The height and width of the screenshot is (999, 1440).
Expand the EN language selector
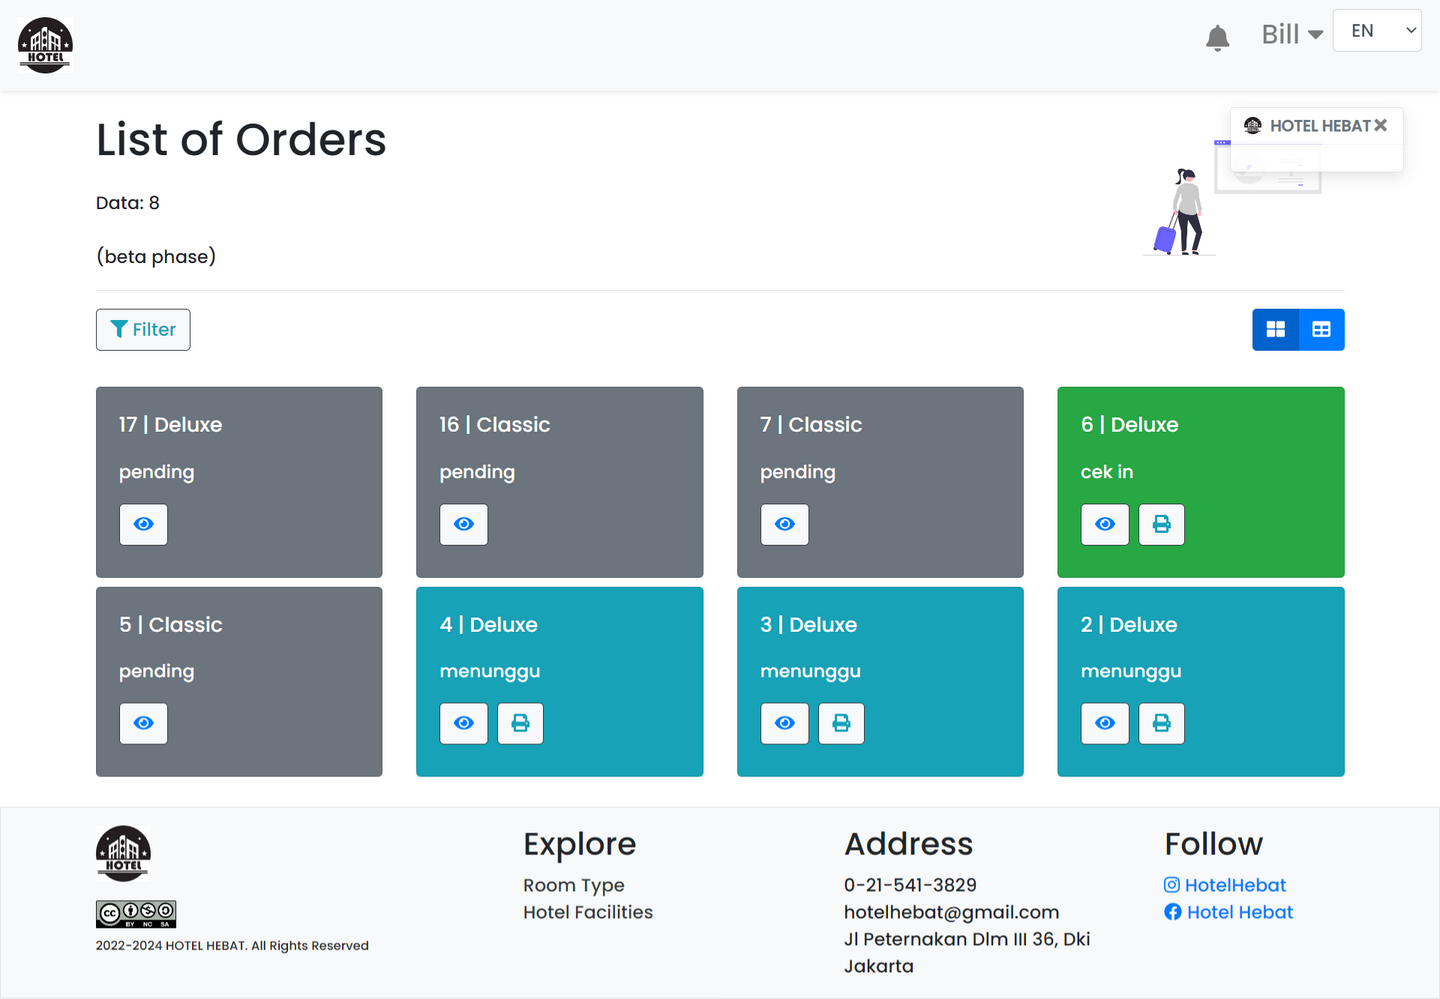point(1377,31)
